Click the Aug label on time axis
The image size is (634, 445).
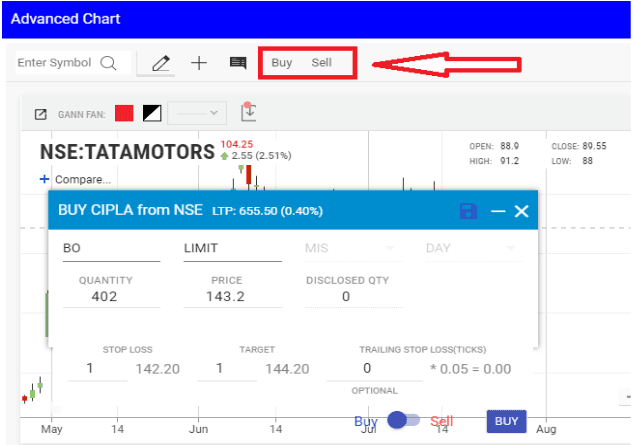pyautogui.click(x=546, y=429)
